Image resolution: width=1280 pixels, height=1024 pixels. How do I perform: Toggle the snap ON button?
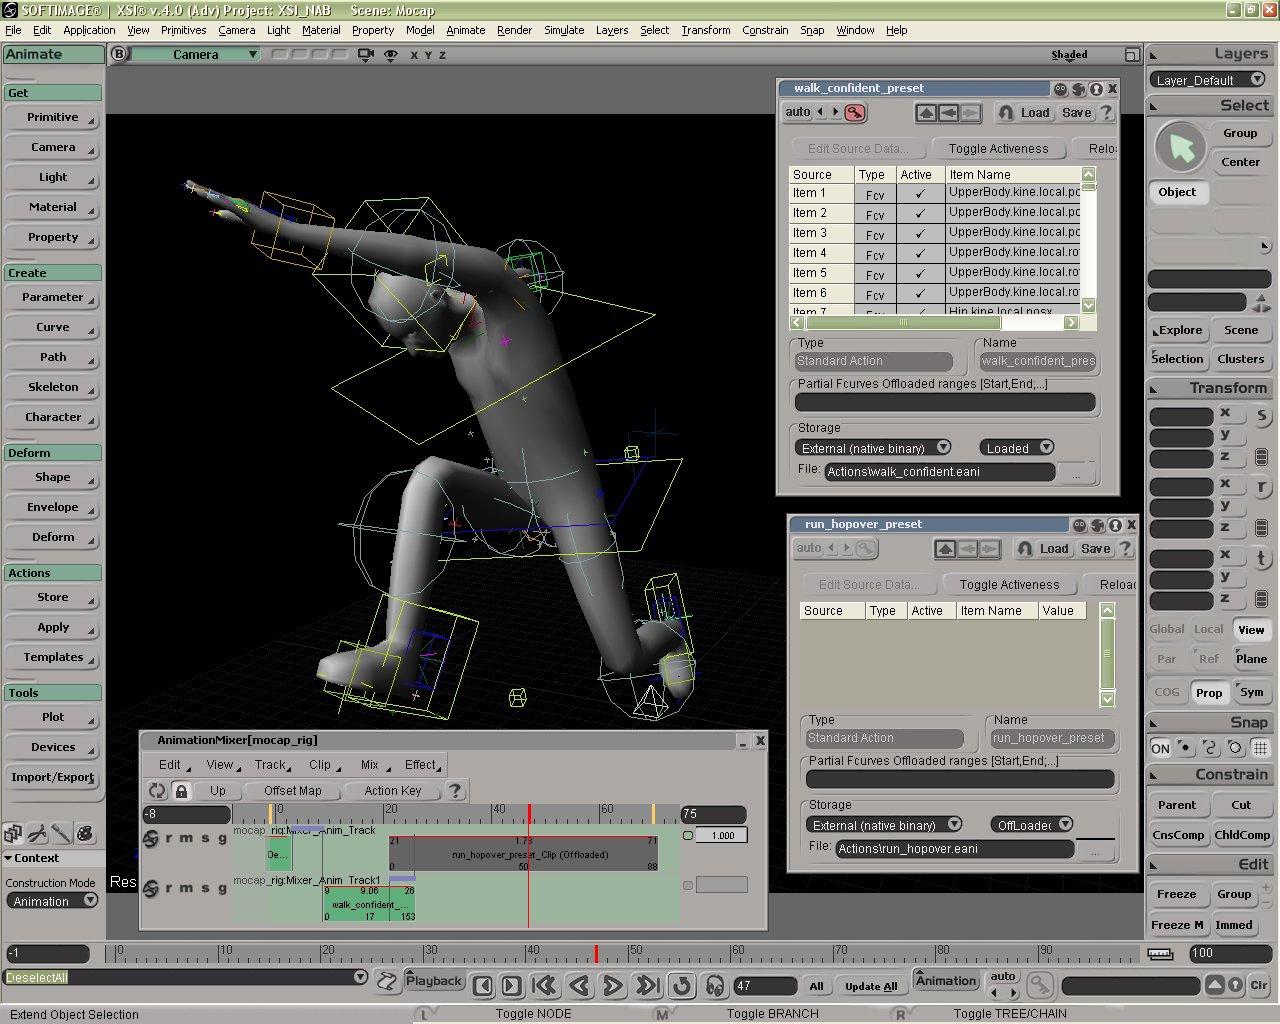[1160, 748]
